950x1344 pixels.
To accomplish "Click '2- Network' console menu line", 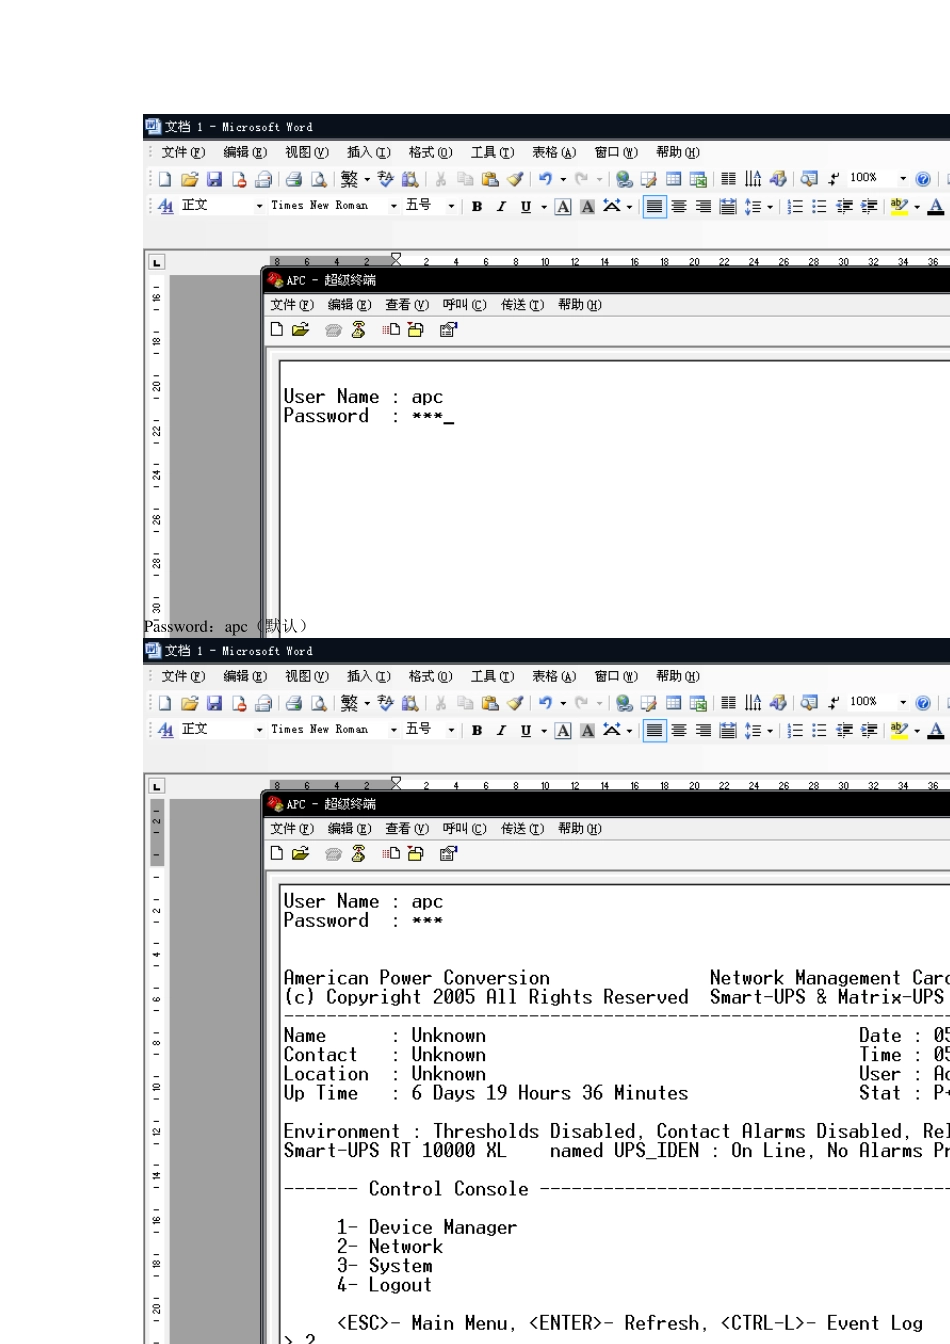I will point(390,1246).
